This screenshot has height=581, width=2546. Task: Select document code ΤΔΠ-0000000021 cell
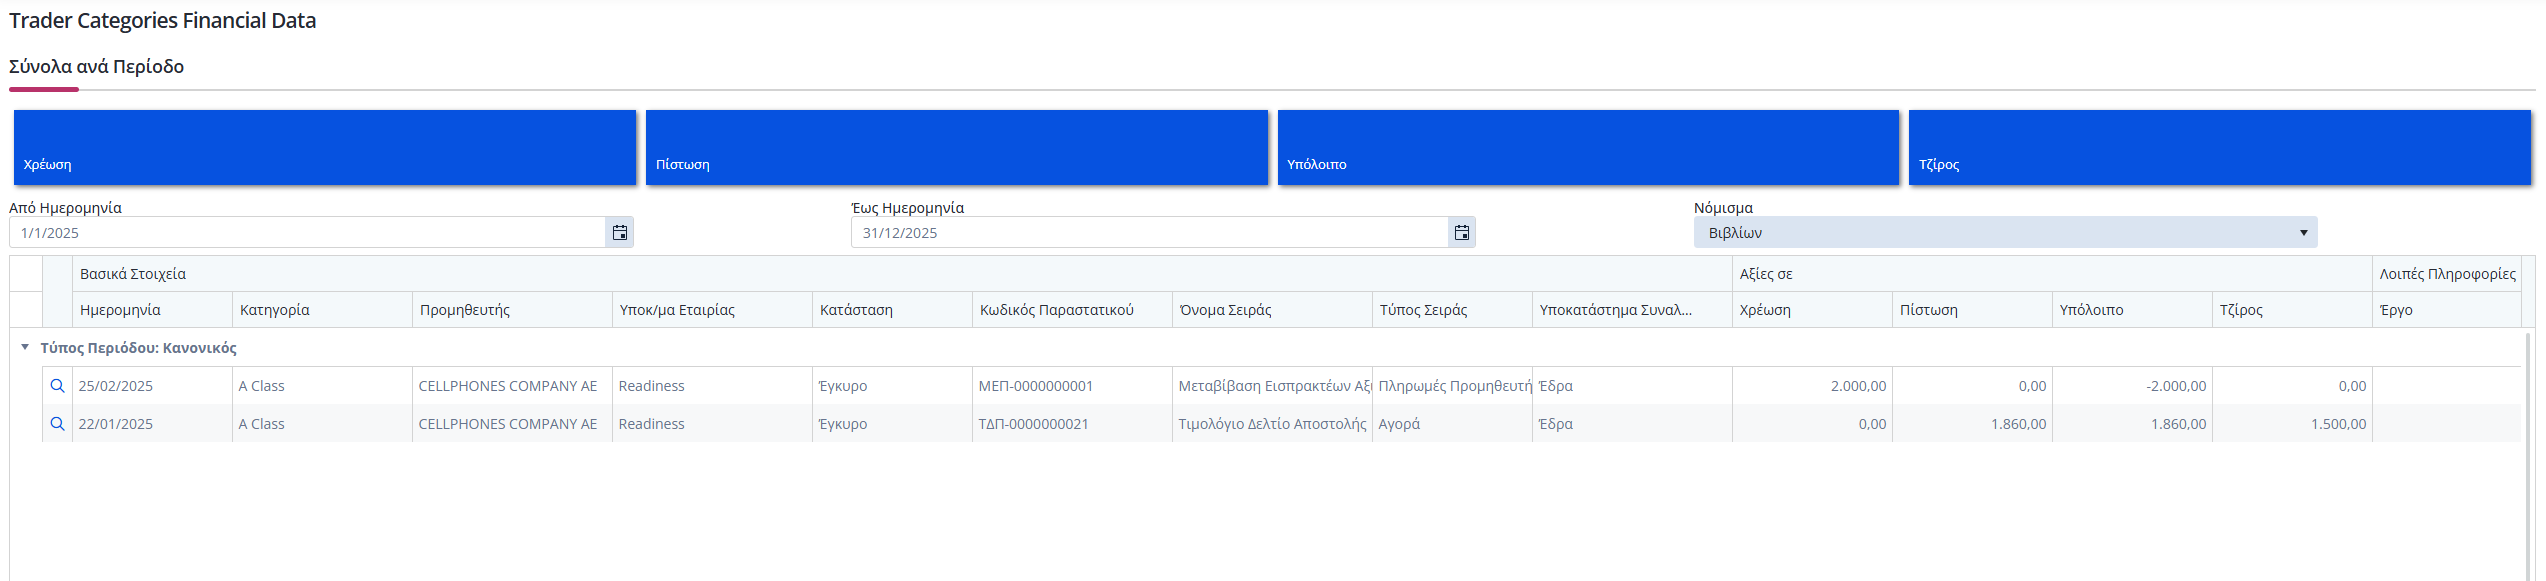click(1072, 424)
